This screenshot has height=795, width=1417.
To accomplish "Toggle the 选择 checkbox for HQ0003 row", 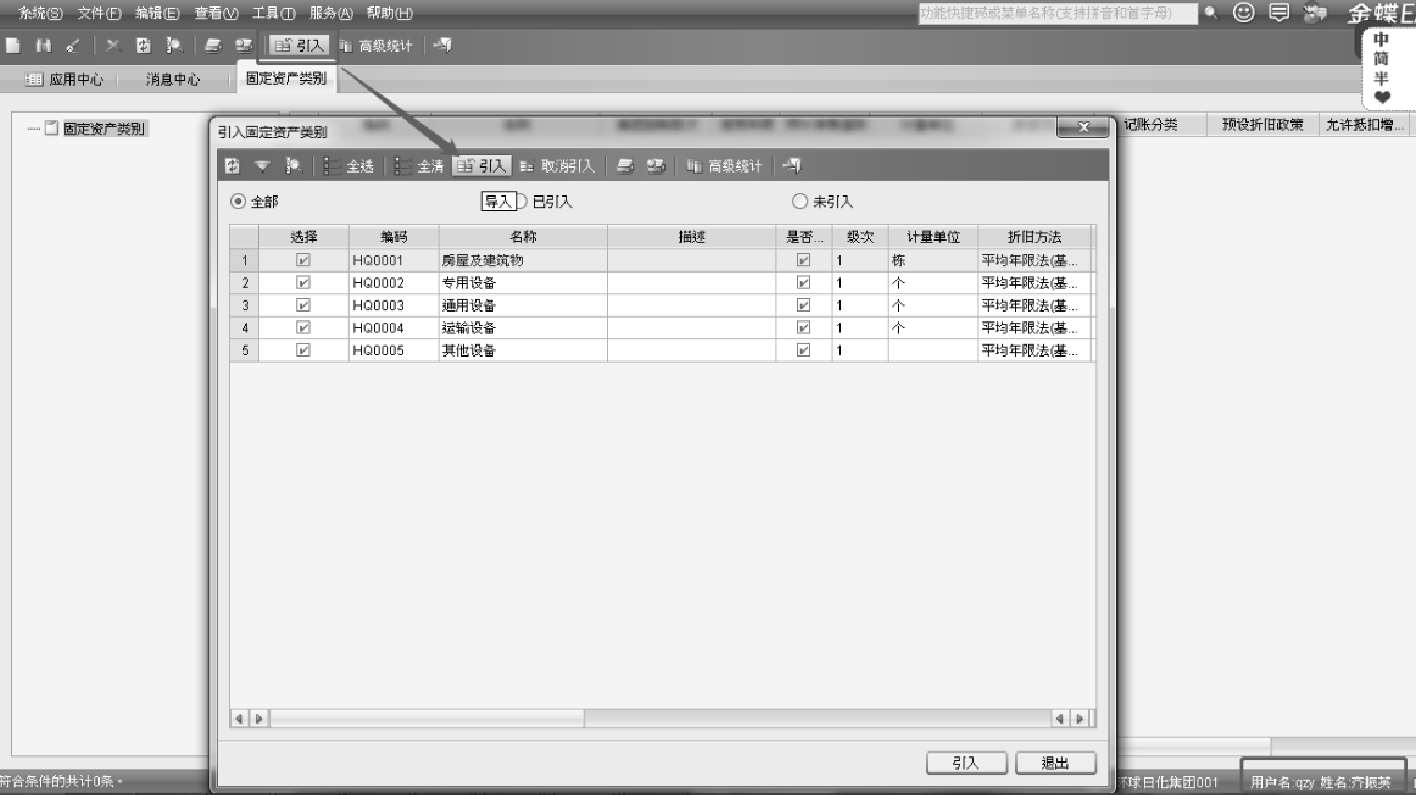I will pyautogui.click(x=304, y=305).
